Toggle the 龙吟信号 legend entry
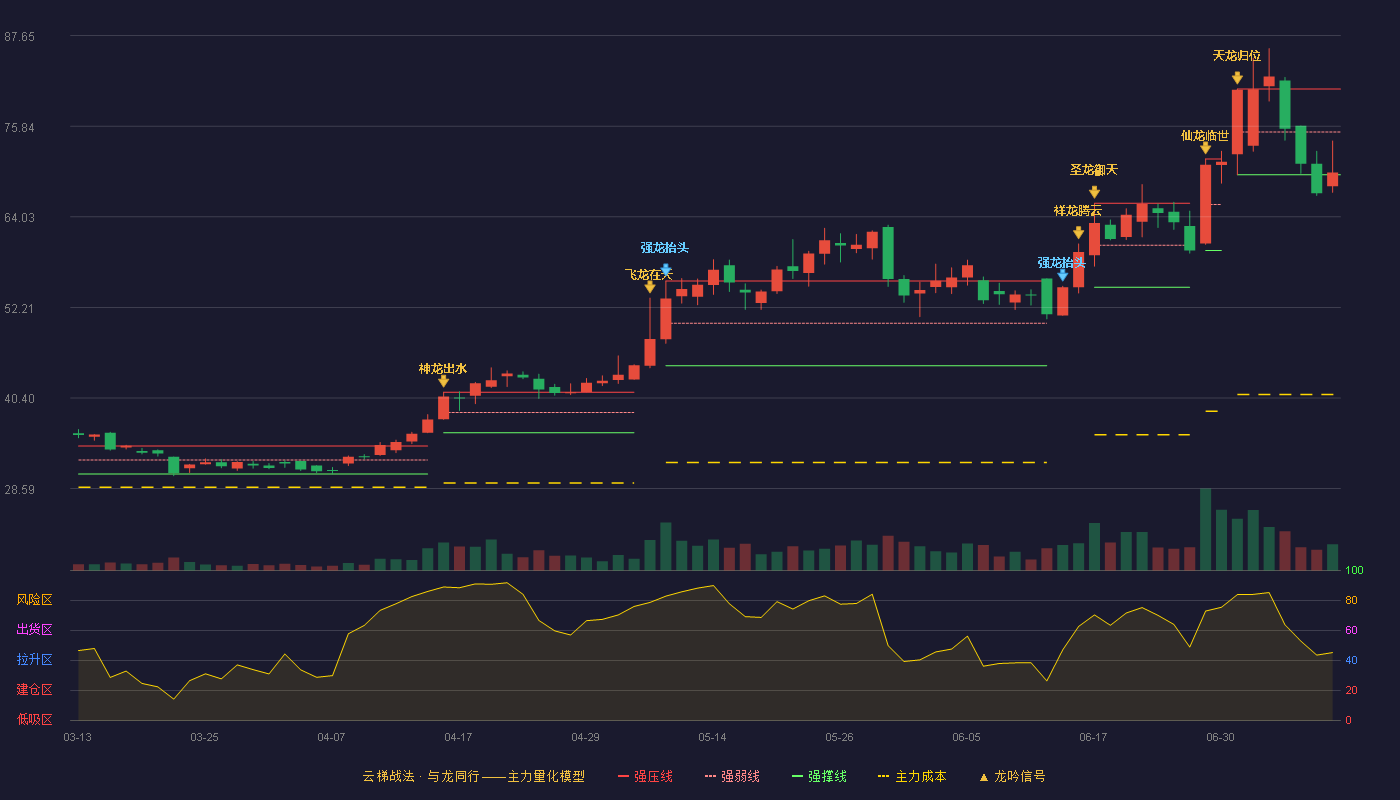 point(1012,776)
